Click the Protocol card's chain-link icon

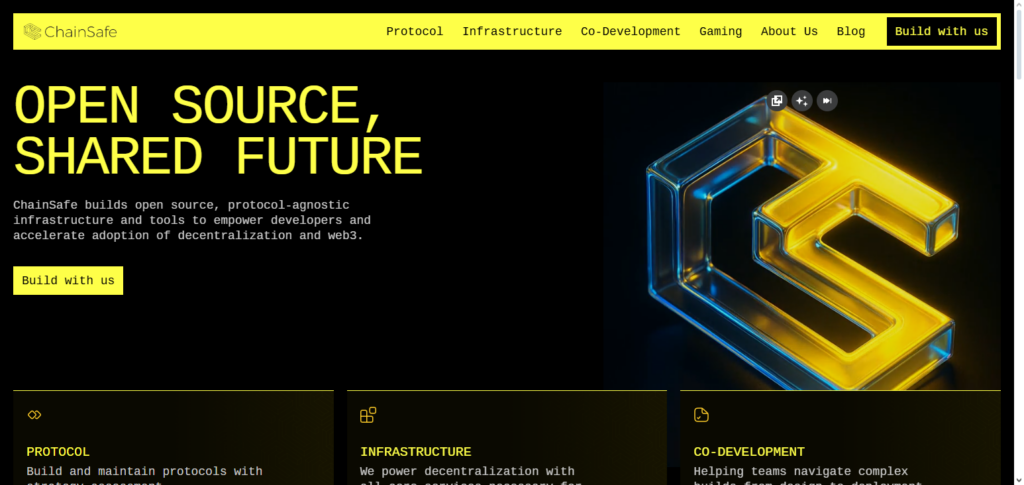tap(34, 415)
